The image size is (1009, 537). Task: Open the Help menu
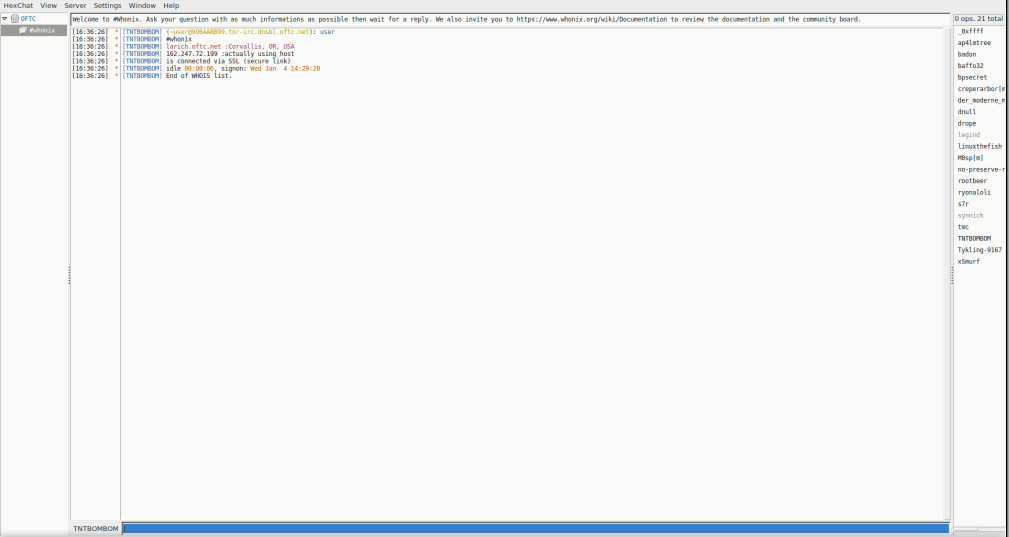pyautogui.click(x=171, y=5)
